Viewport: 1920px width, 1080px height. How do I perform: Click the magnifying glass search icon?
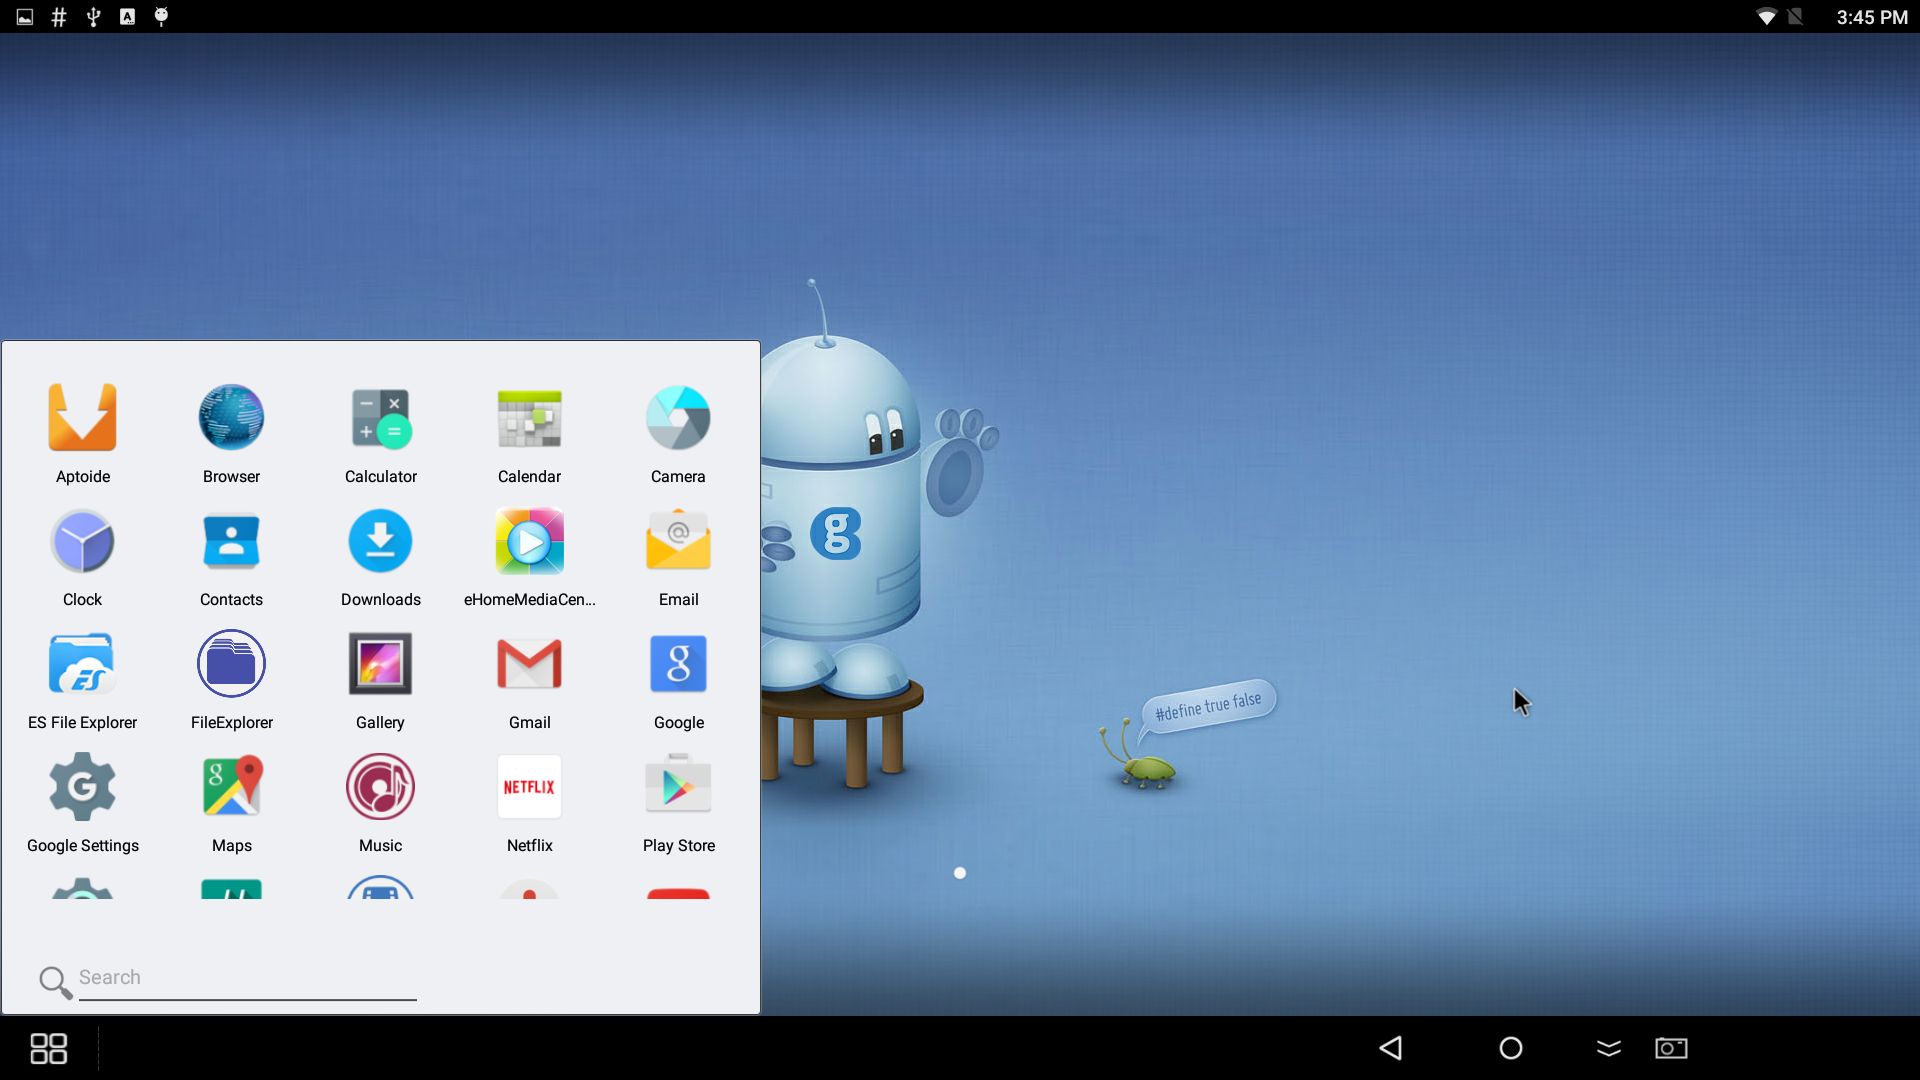tap(55, 982)
